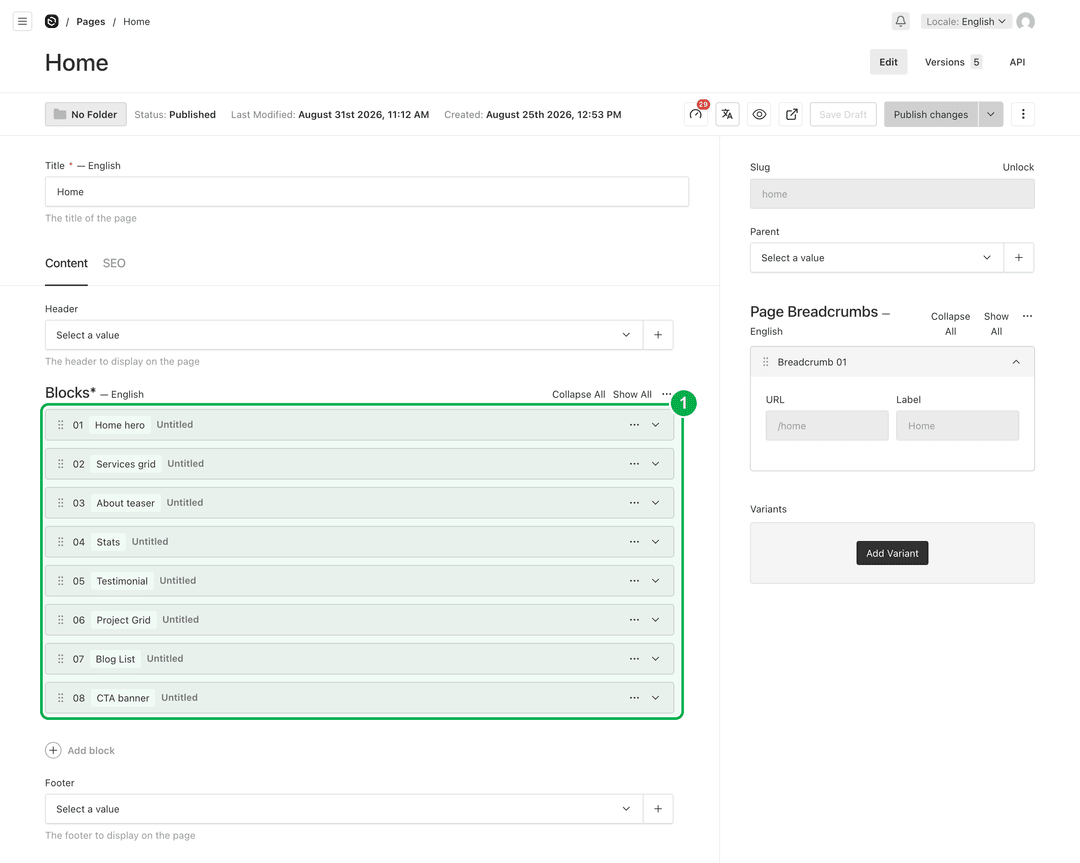
Task: Open options menu for About teaser block
Action: 634,503
